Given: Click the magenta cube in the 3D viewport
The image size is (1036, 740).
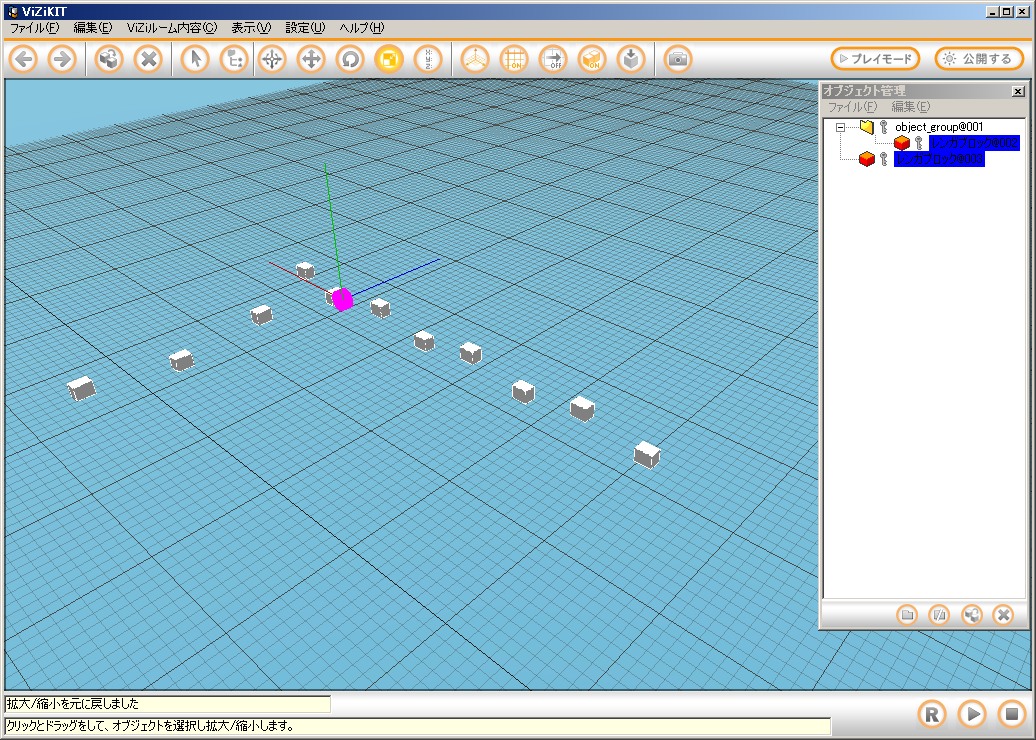Looking at the screenshot, I should pos(342,299).
